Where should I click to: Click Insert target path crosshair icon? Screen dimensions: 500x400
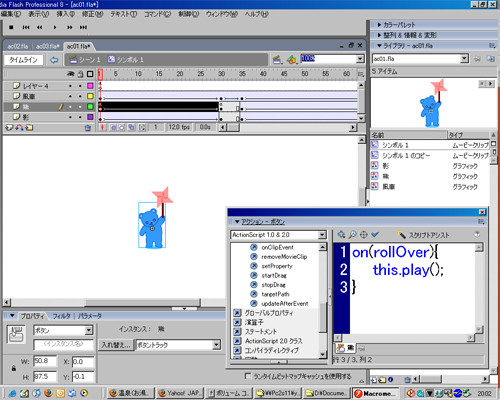[364, 235]
